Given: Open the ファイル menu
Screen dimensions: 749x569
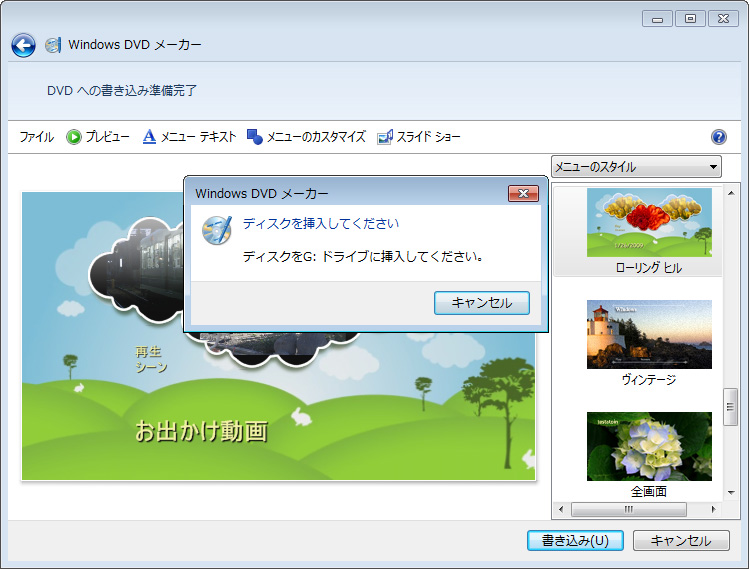Looking at the screenshot, I should point(37,137).
